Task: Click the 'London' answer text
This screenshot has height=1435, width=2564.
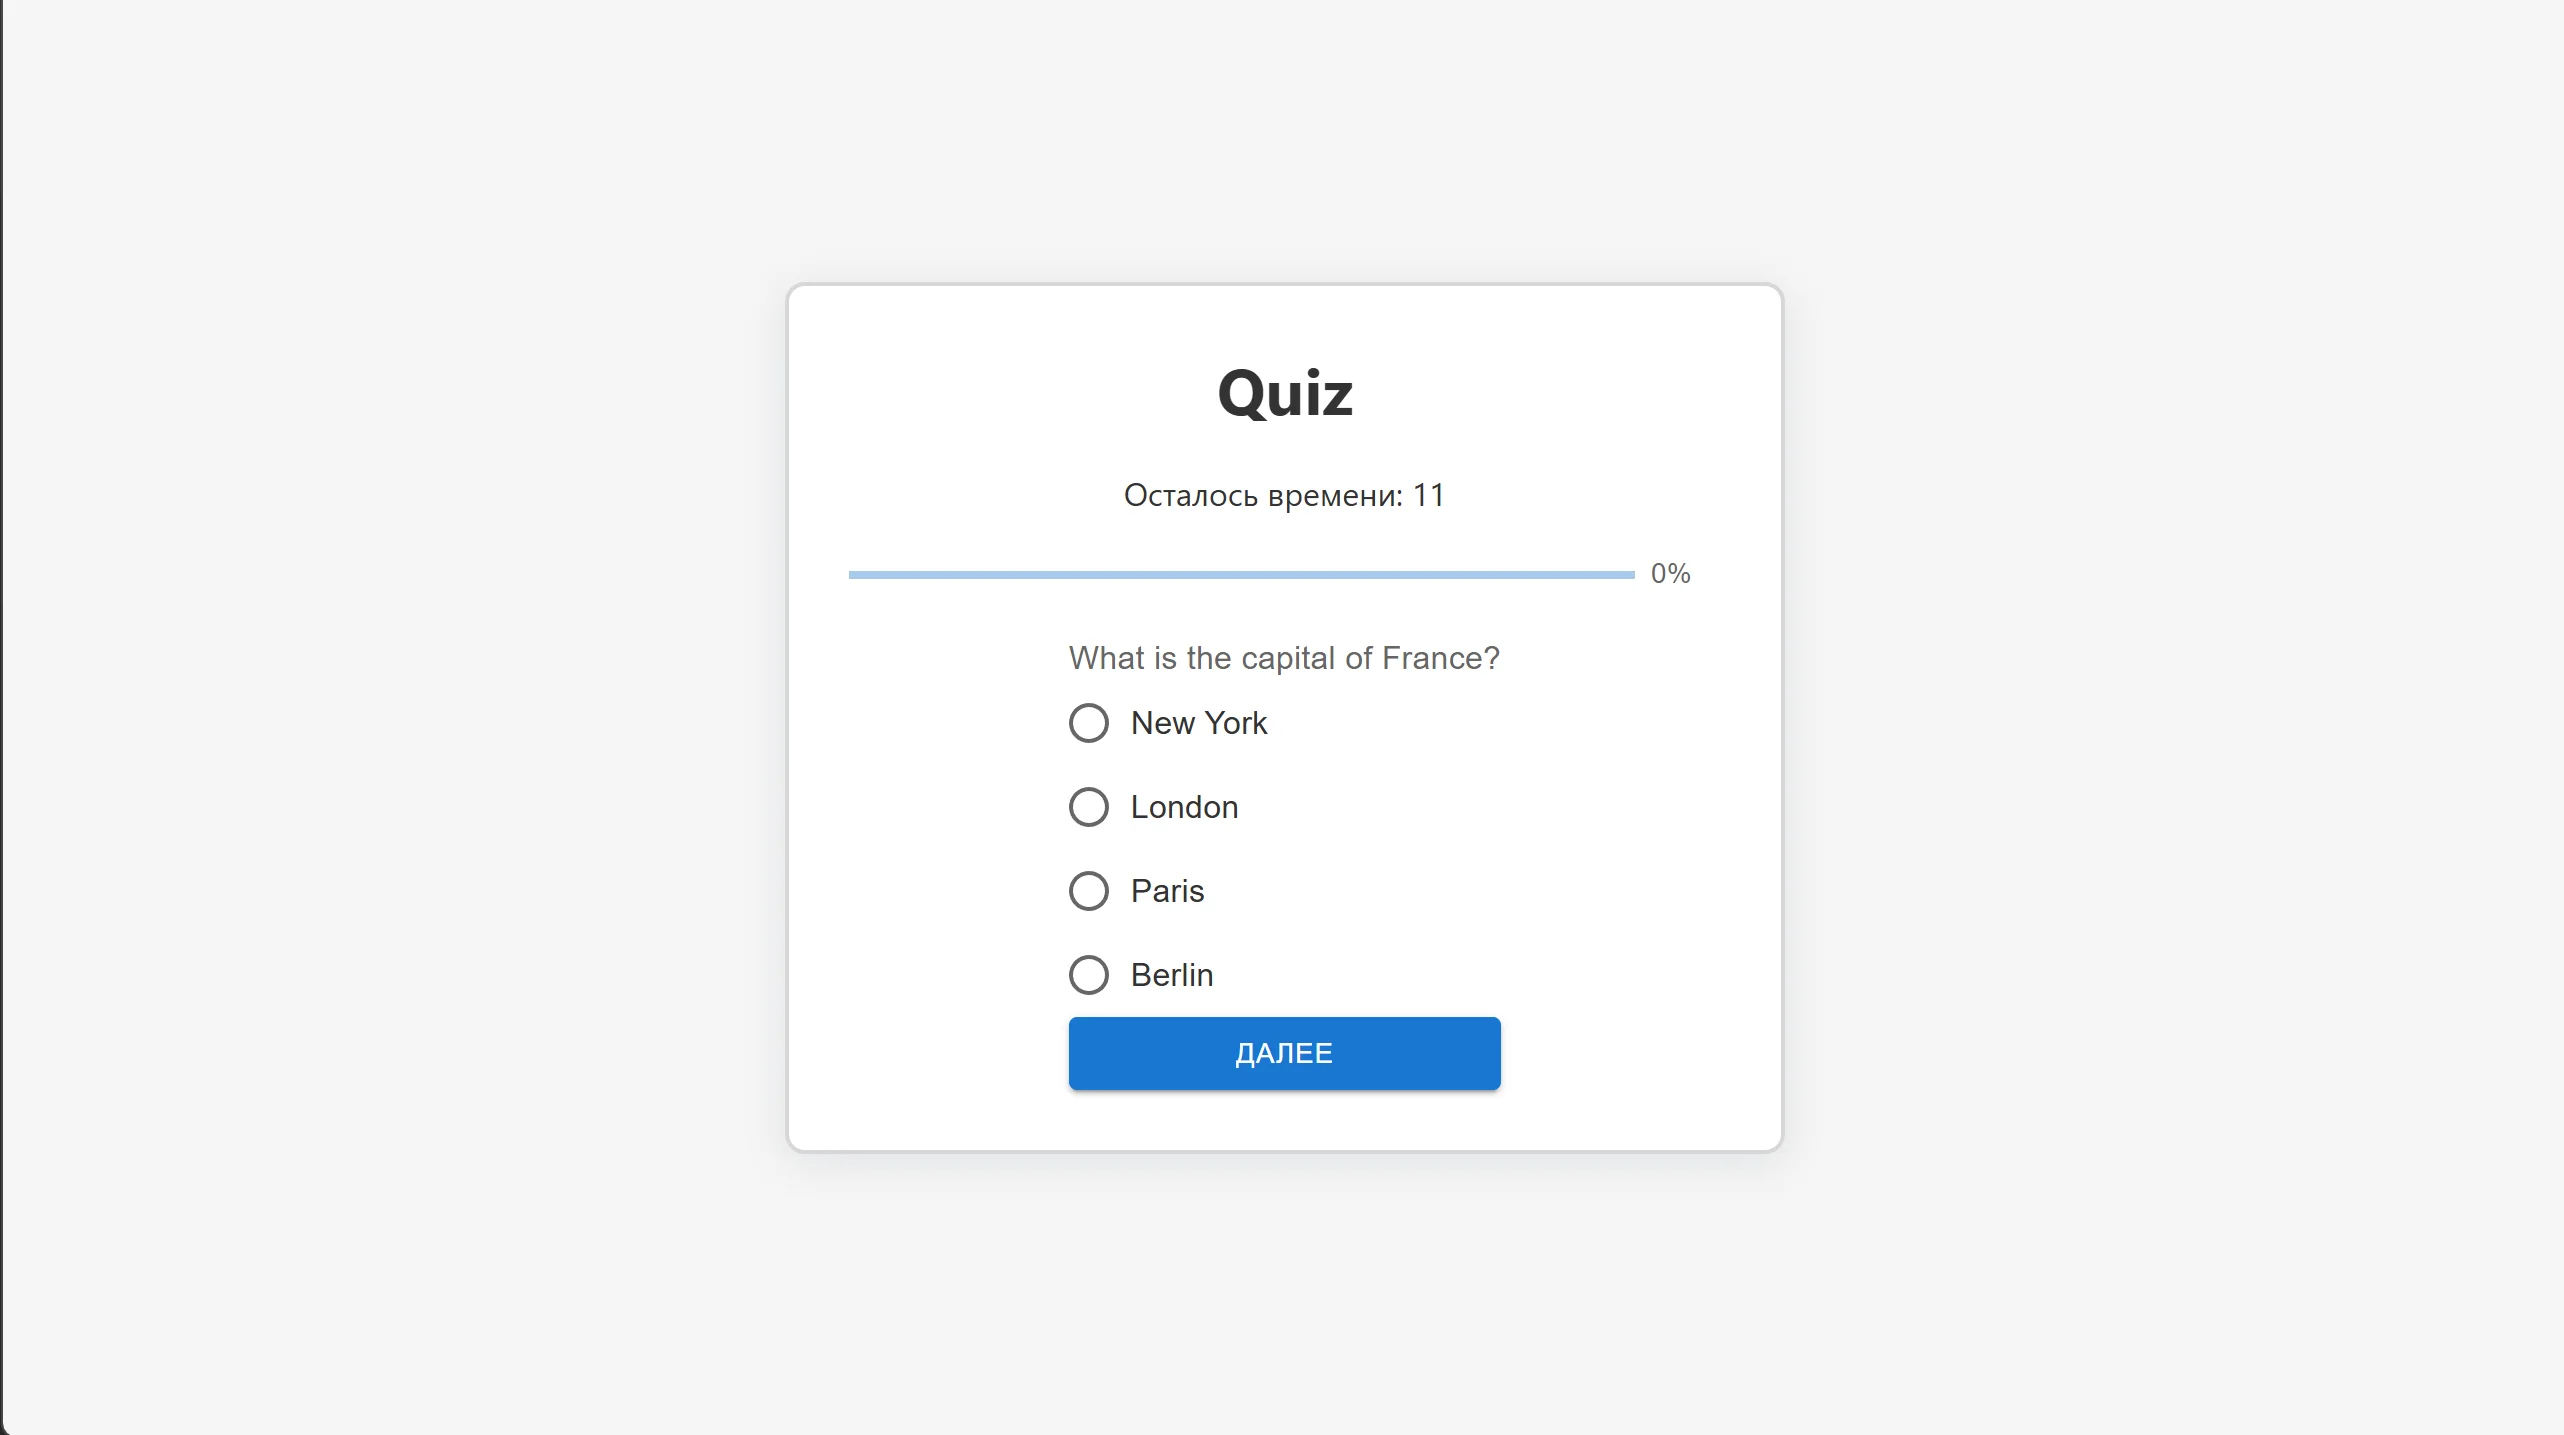Action: pos(1184,807)
